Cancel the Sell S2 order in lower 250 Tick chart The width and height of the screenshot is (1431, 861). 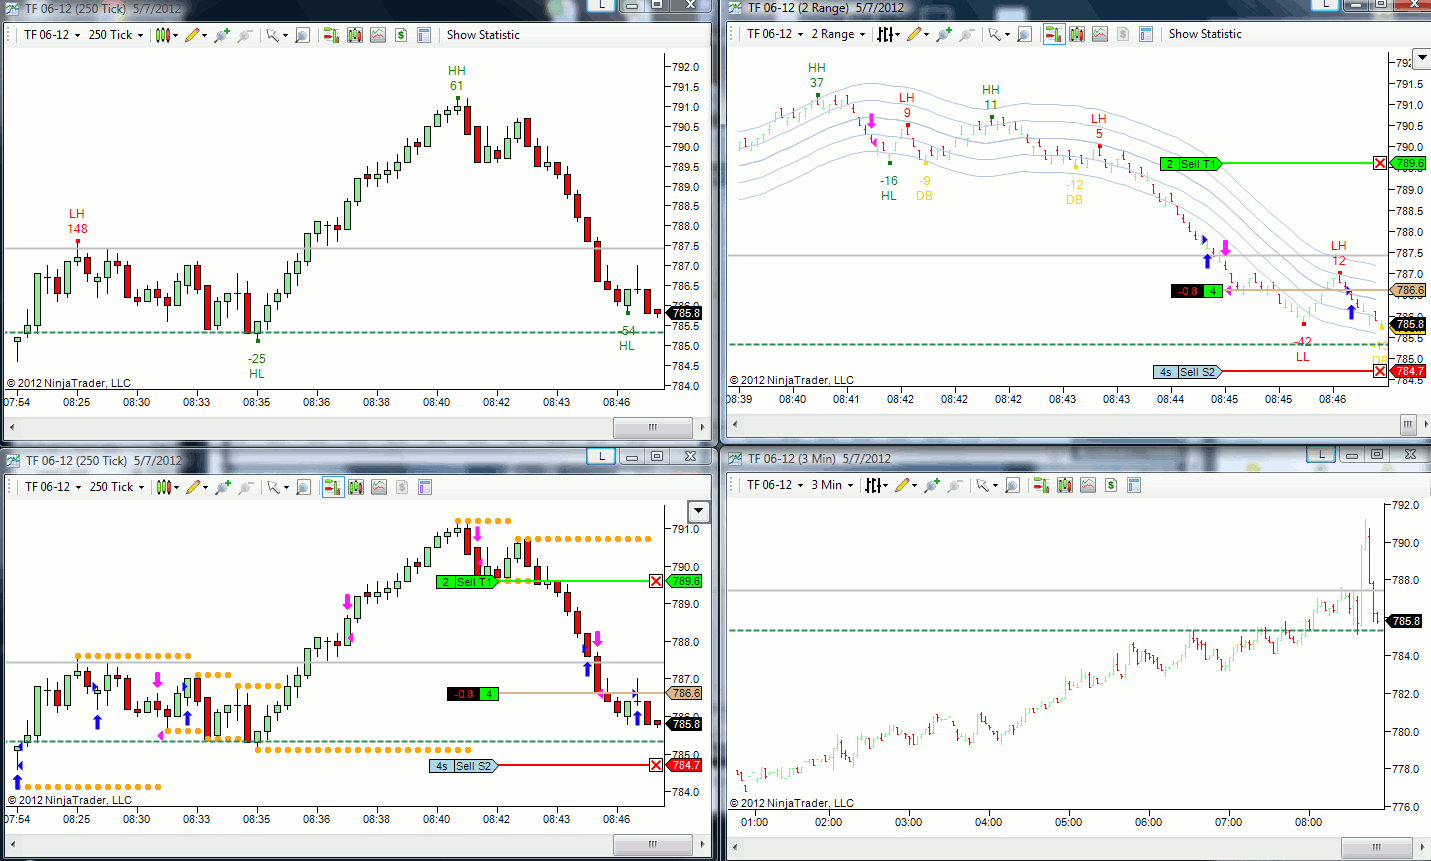[x=656, y=765]
